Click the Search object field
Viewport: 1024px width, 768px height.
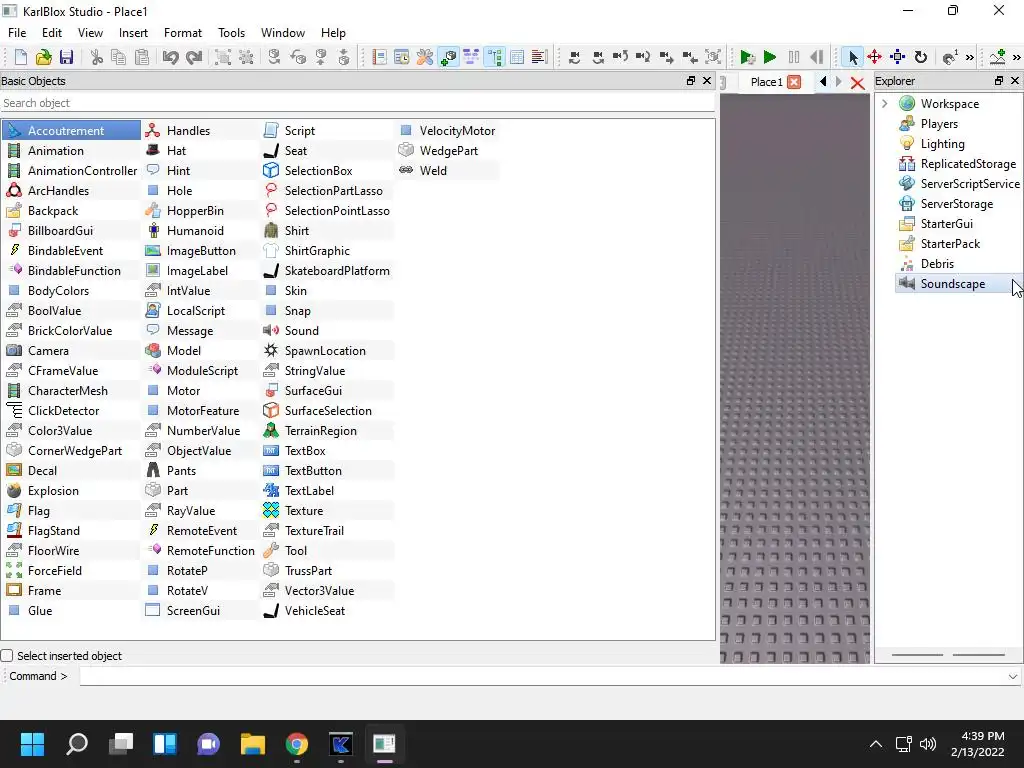click(x=358, y=103)
